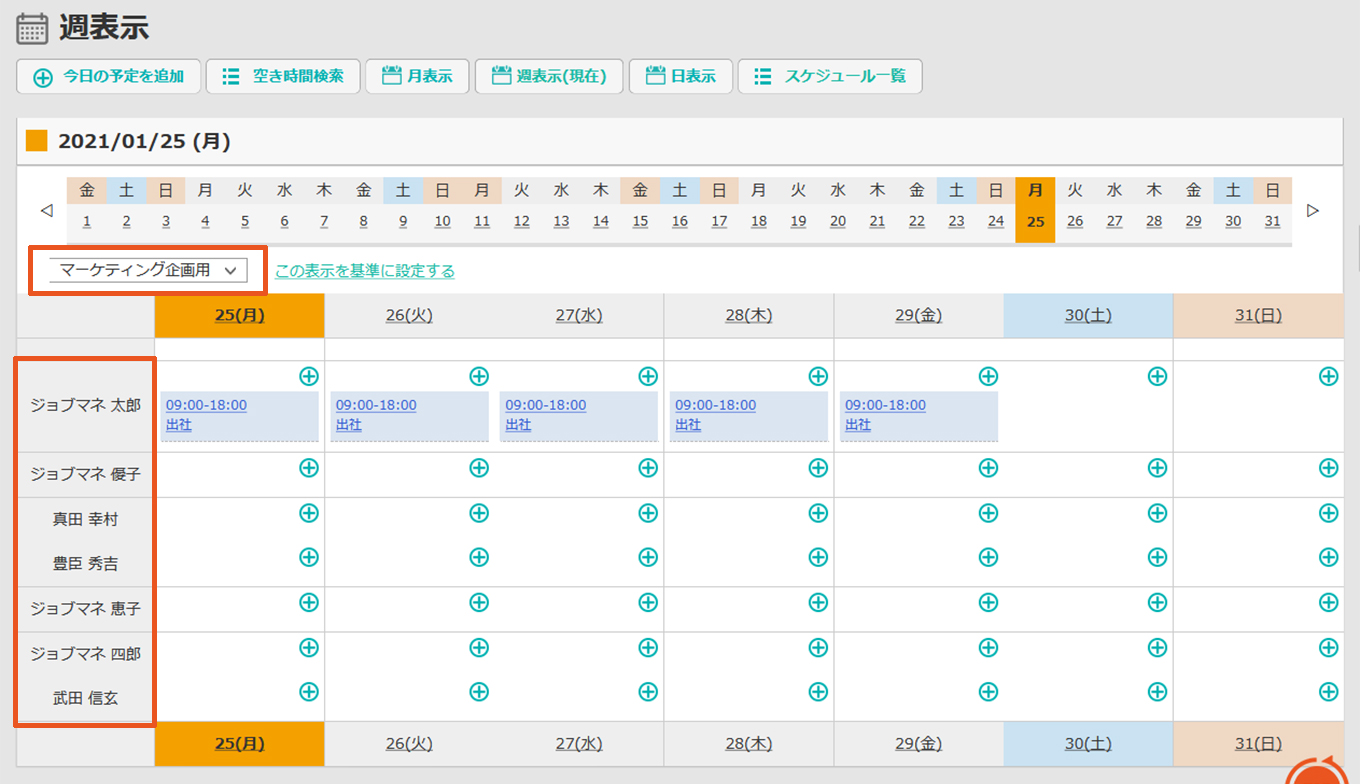Add schedule for ジョブマネ 恵子 on 28(木)

pyautogui.click(x=818, y=602)
